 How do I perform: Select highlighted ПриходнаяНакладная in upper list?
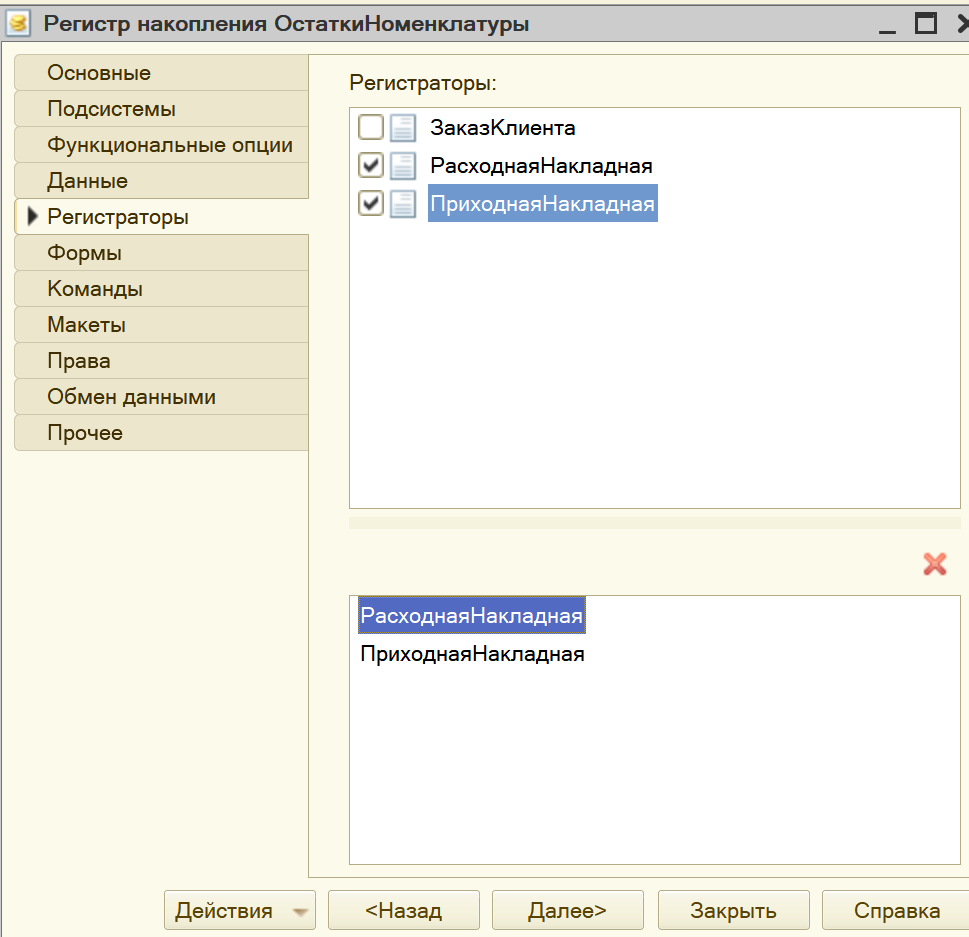[543, 203]
